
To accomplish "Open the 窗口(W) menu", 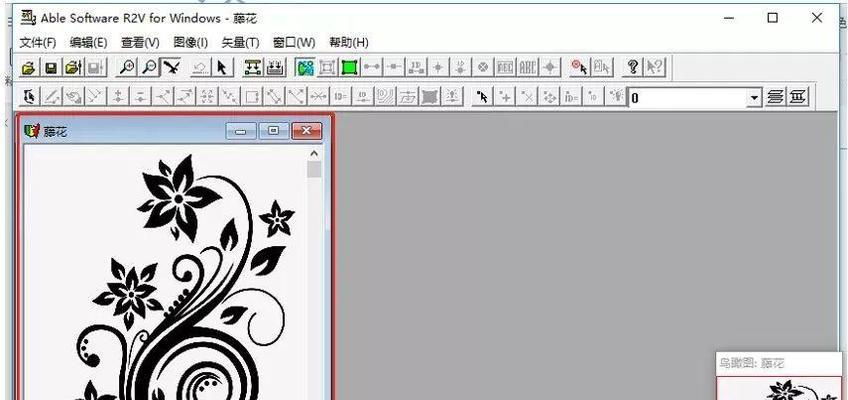I will [x=294, y=42].
